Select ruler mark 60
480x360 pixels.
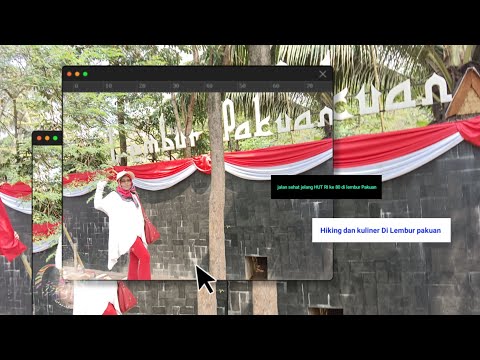pos(276,86)
